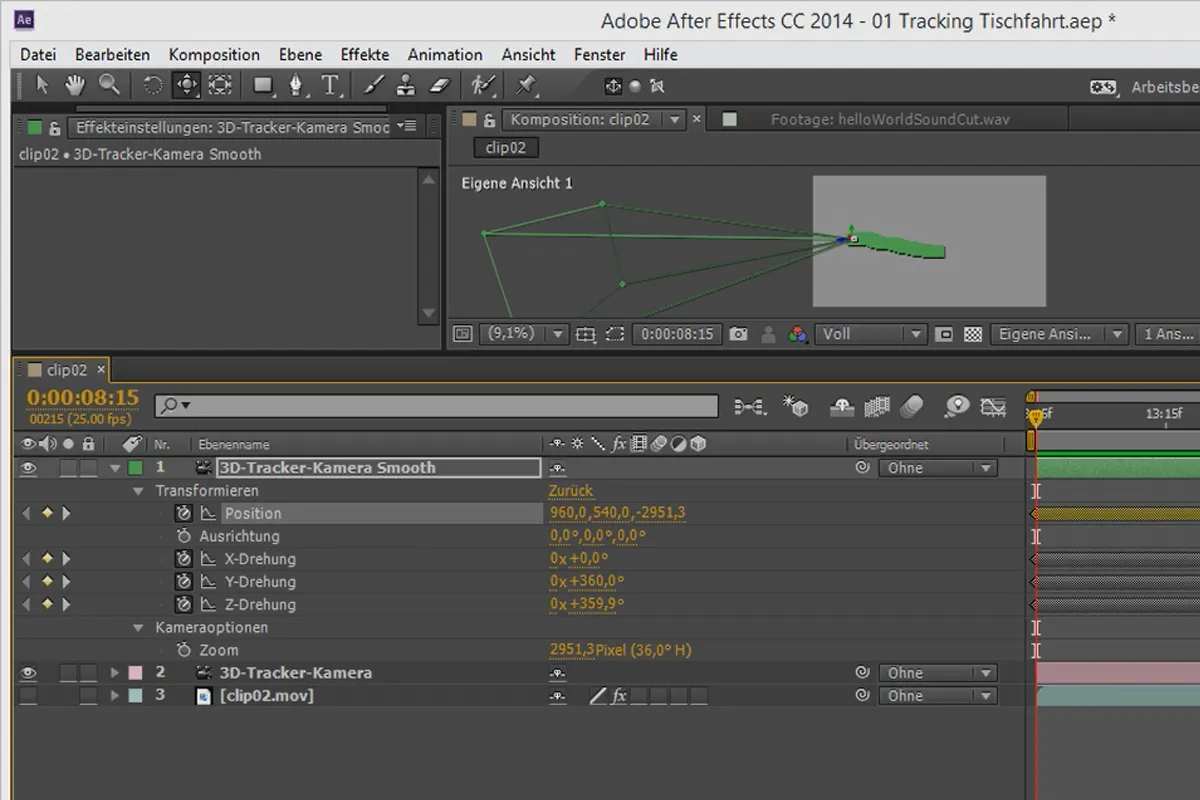Open grid and guide options icon
Screen dimensions: 1200x800
tap(586, 334)
